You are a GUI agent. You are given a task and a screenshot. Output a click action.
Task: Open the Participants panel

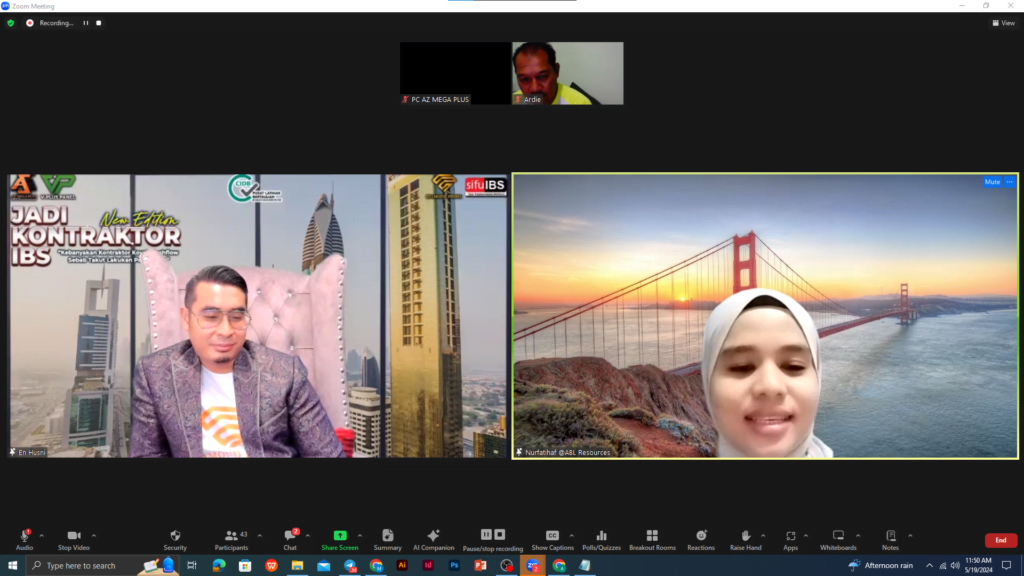[x=231, y=536]
